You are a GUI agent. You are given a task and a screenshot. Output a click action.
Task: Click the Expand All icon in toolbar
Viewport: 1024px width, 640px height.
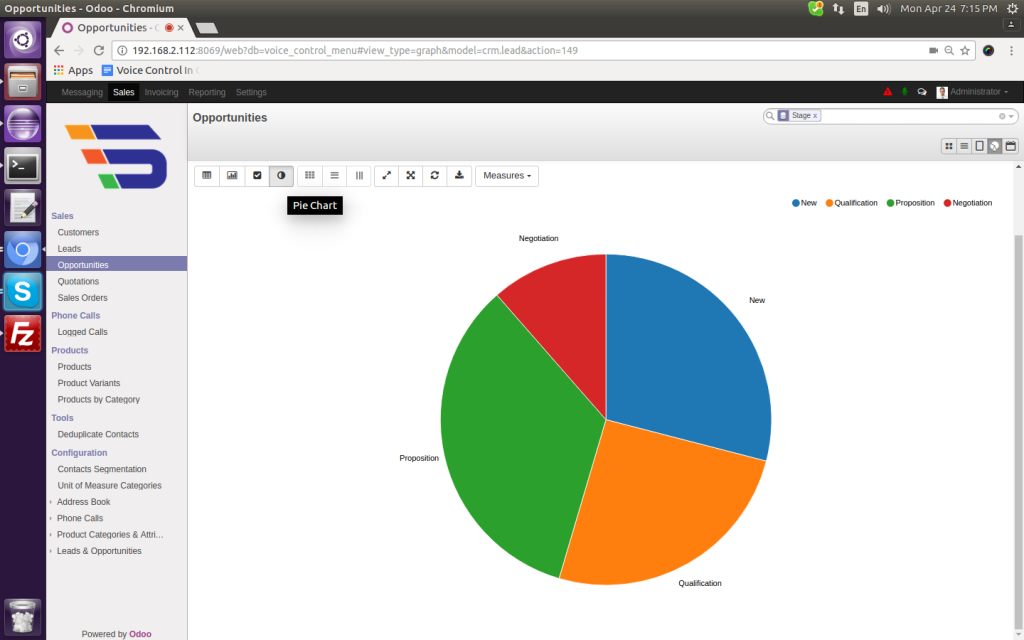coord(411,175)
